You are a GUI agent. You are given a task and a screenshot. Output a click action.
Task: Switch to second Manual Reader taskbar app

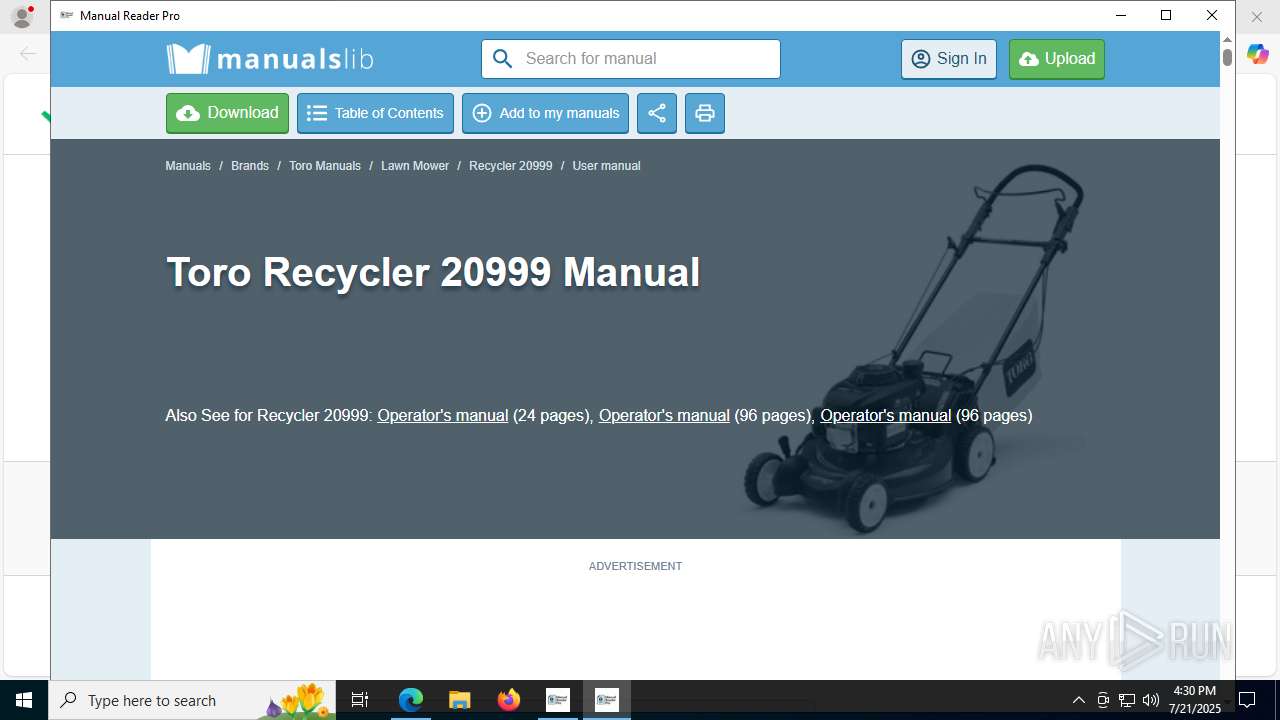(607, 700)
